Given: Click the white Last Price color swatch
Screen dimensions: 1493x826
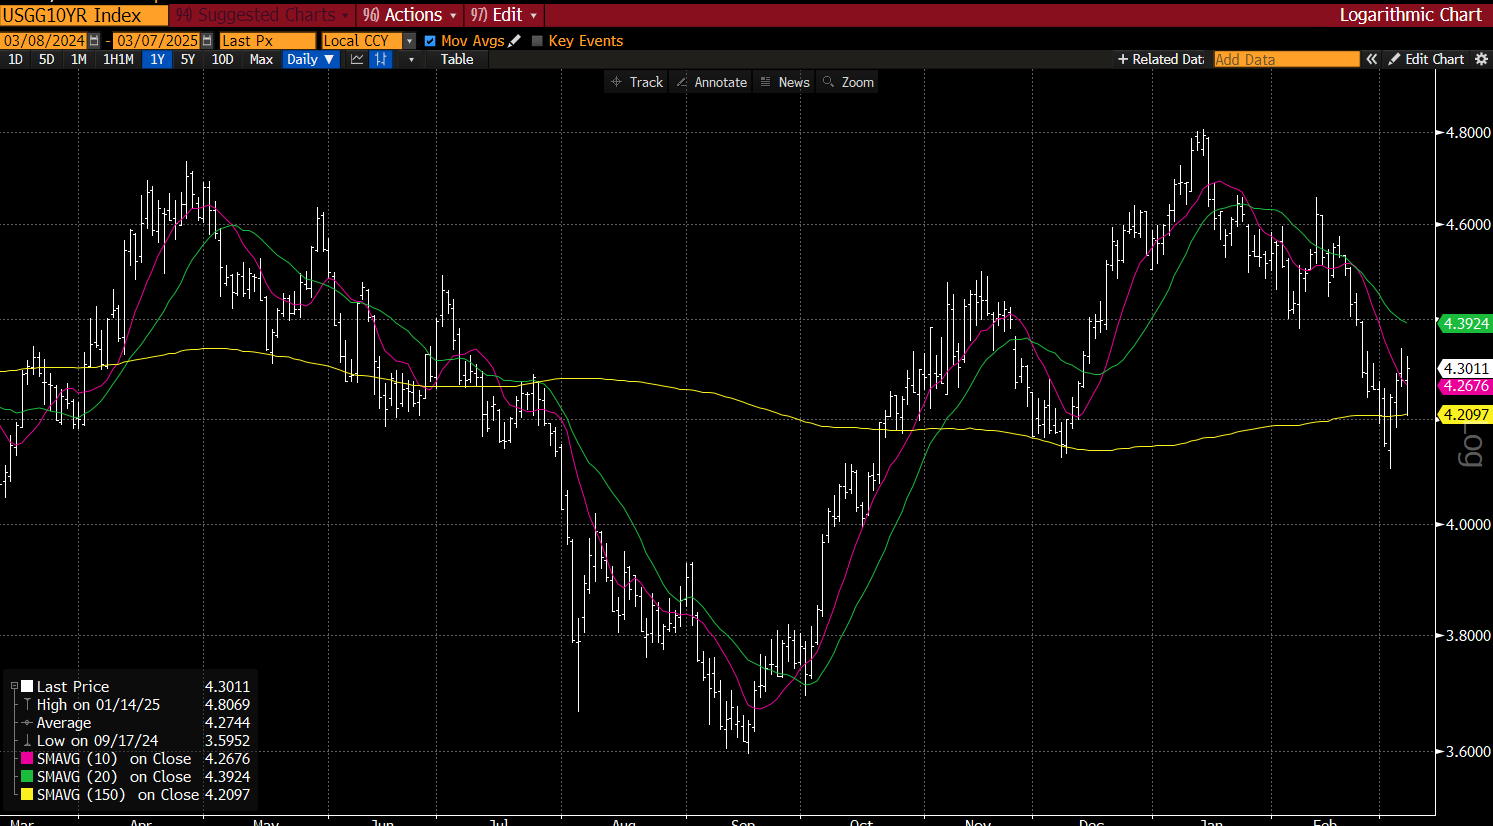Looking at the screenshot, I should (27, 687).
